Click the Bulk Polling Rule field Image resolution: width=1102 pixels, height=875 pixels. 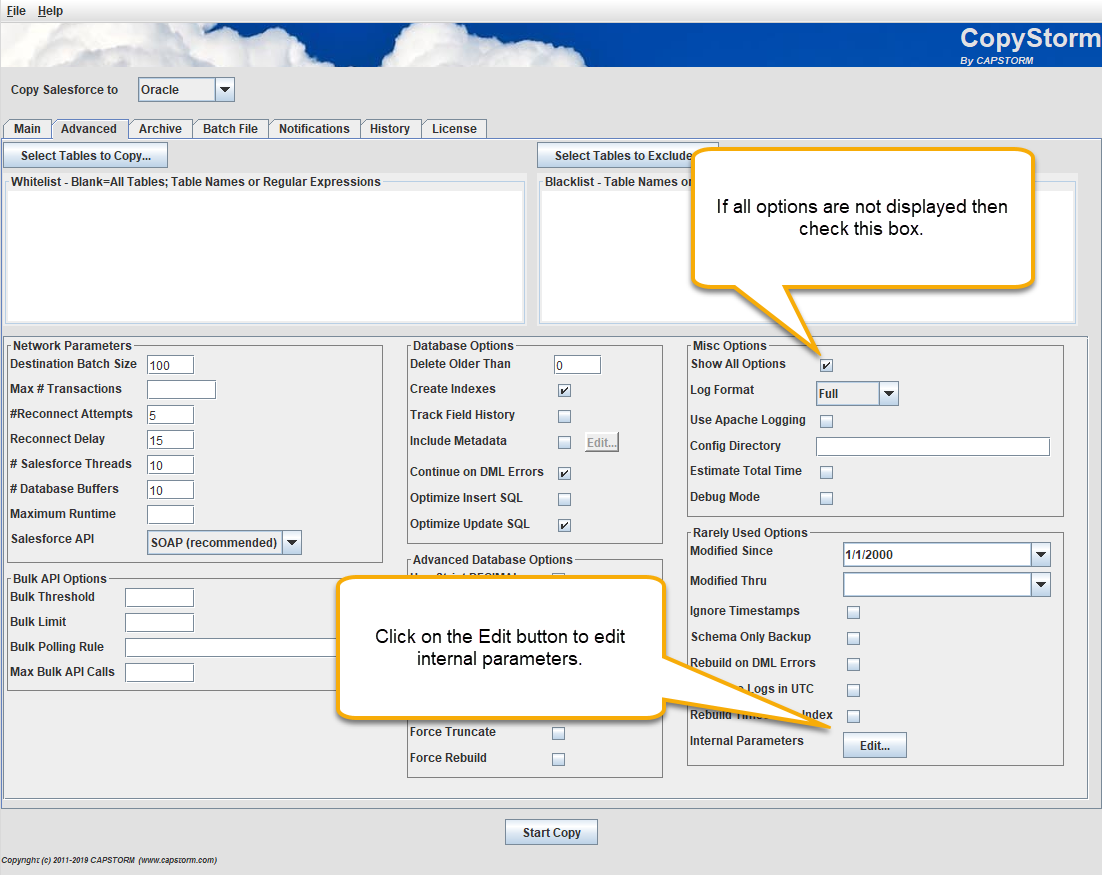tap(232, 647)
